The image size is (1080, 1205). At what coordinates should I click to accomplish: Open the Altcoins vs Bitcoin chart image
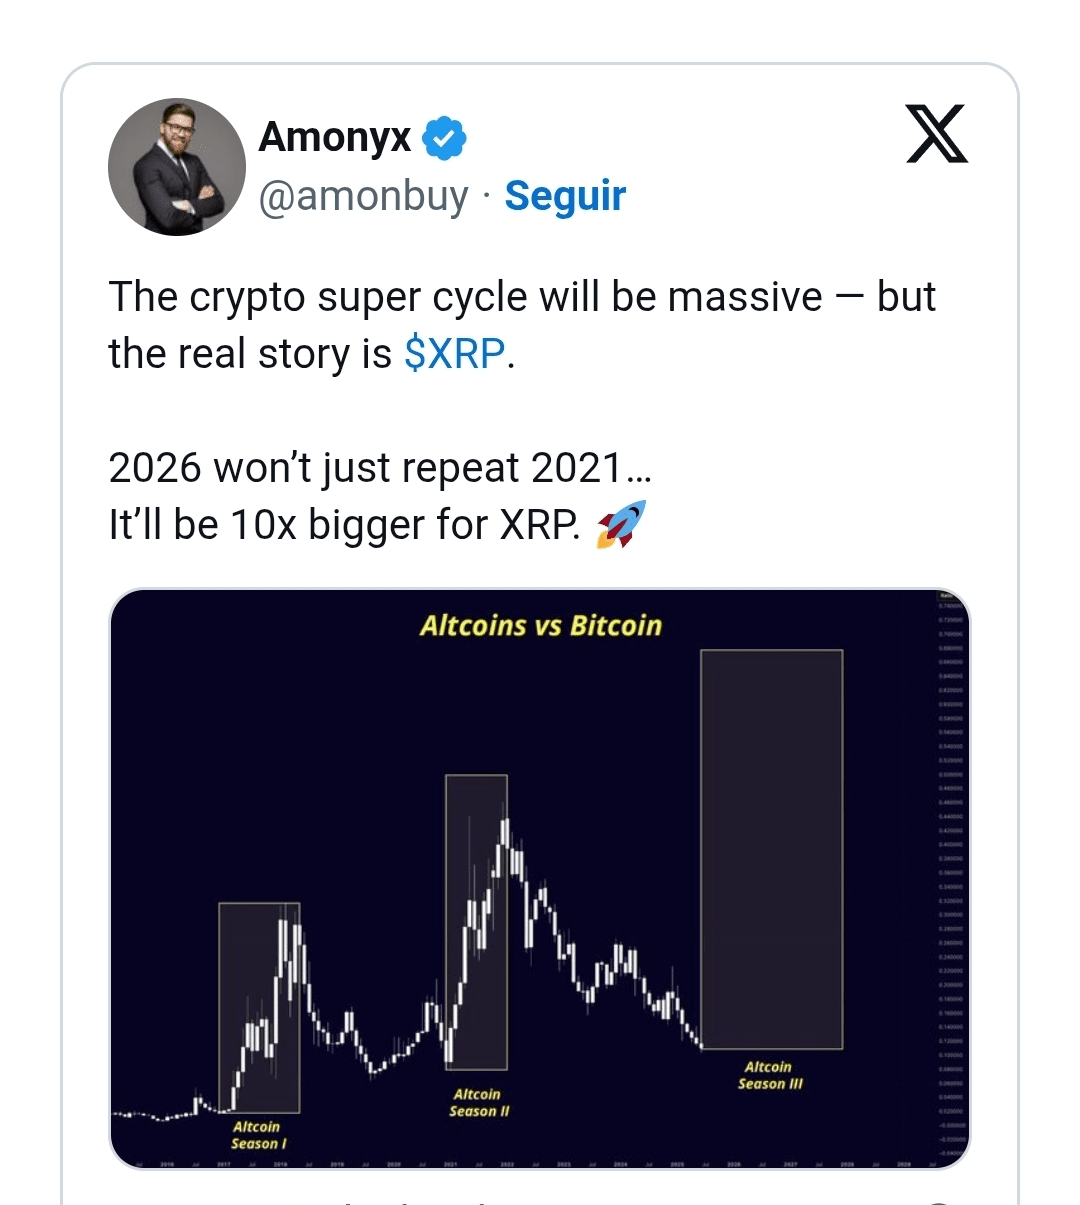point(540,879)
